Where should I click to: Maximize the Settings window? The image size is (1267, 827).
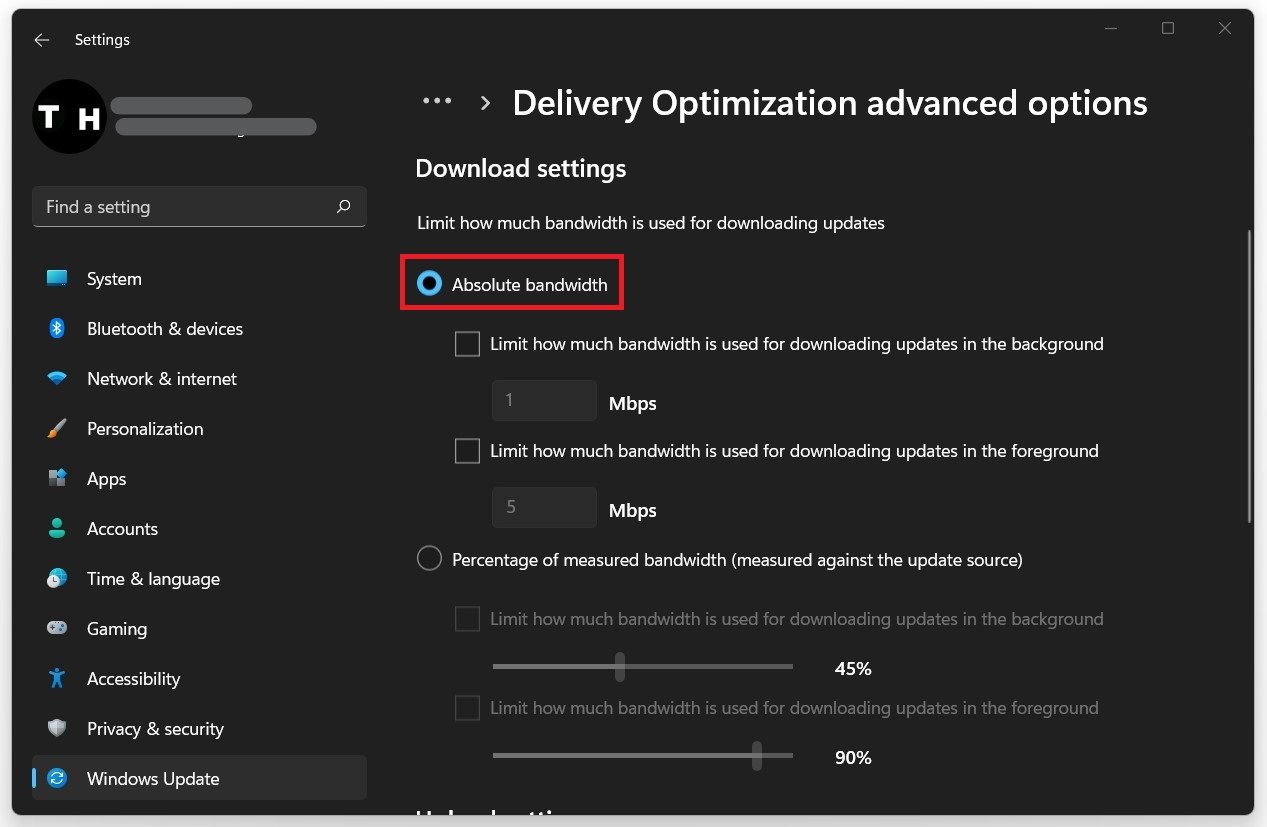pyautogui.click(x=1168, y=29)
